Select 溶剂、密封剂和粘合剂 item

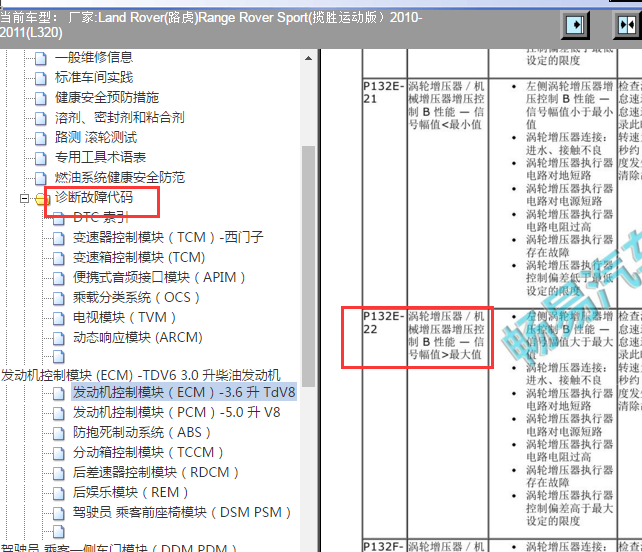point(120,118)
